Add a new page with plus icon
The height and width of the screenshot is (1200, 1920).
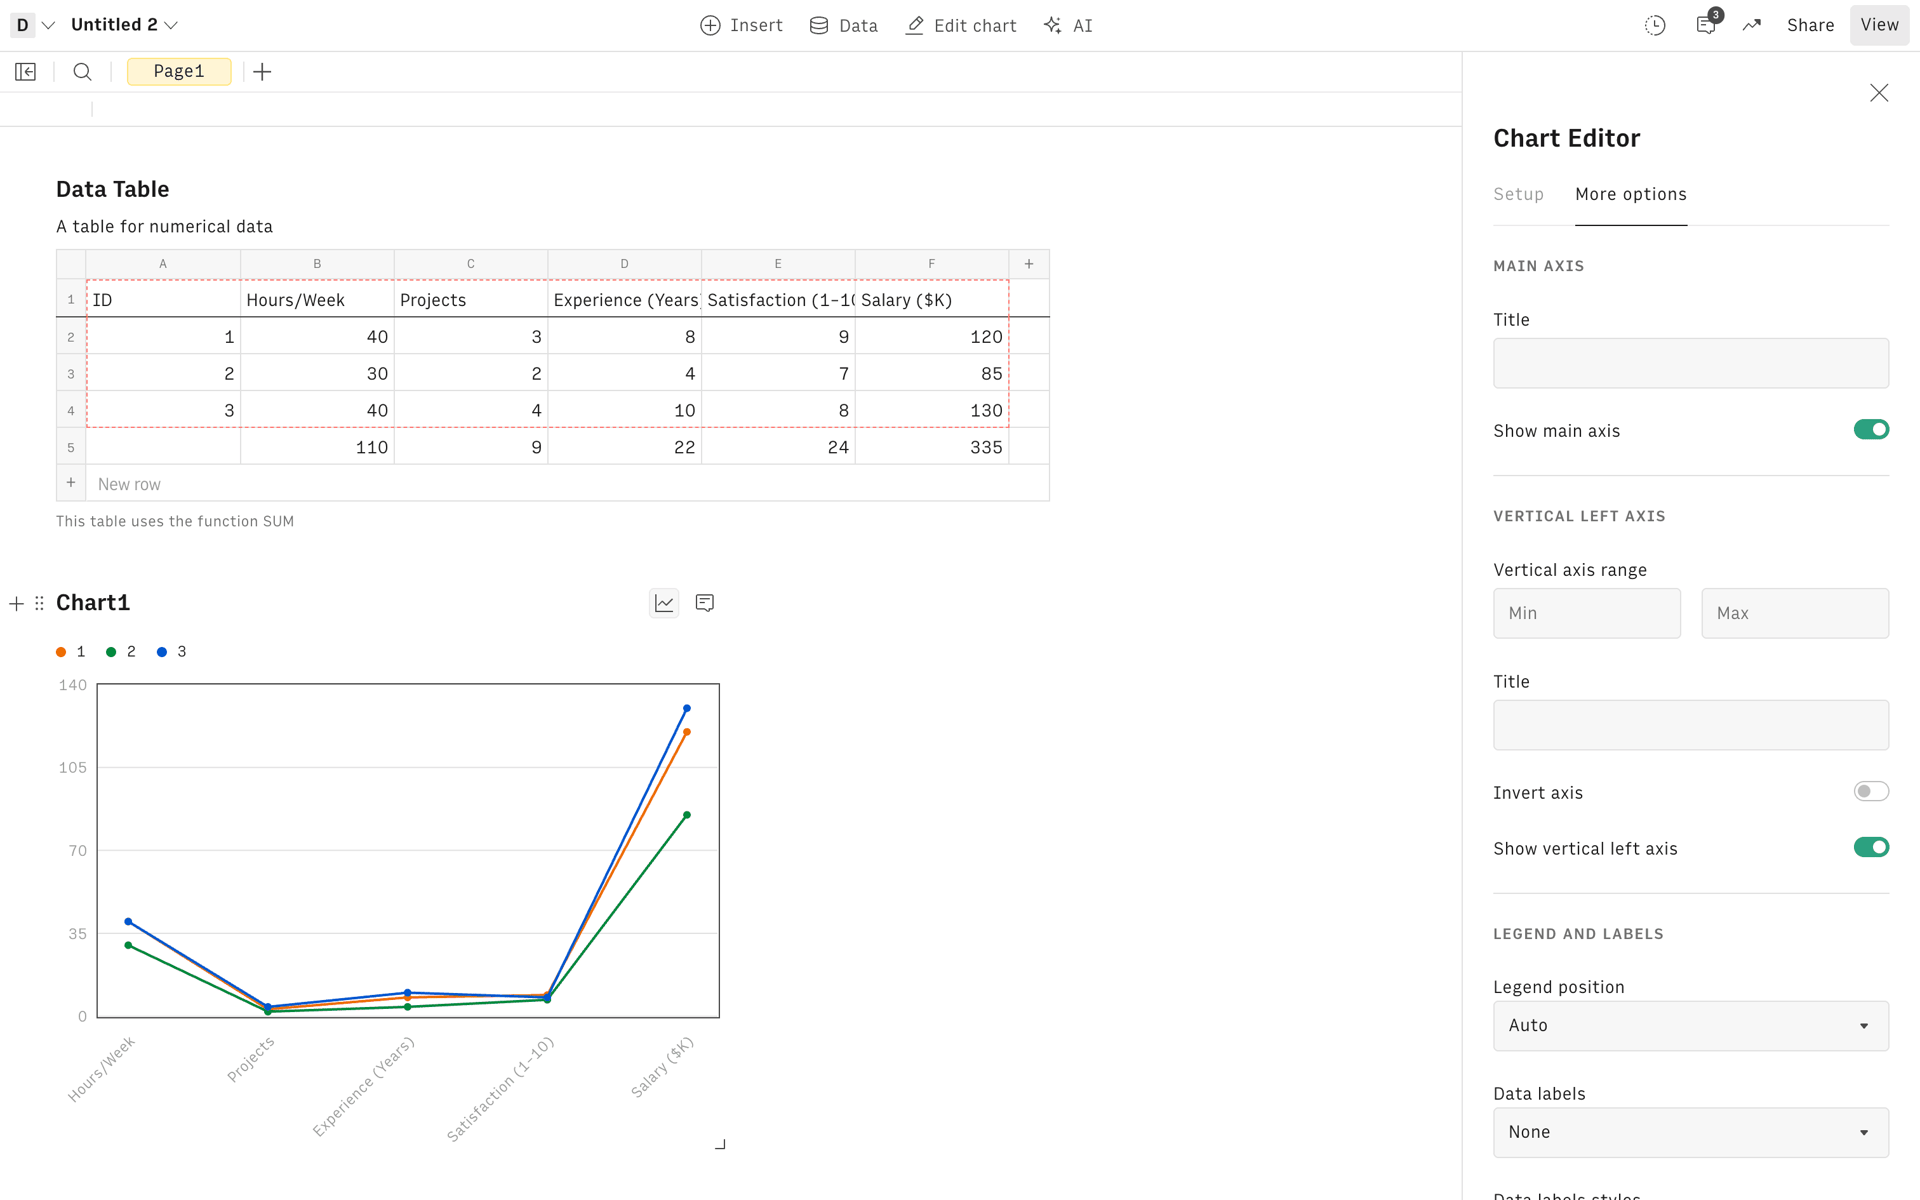click(262, 72)
